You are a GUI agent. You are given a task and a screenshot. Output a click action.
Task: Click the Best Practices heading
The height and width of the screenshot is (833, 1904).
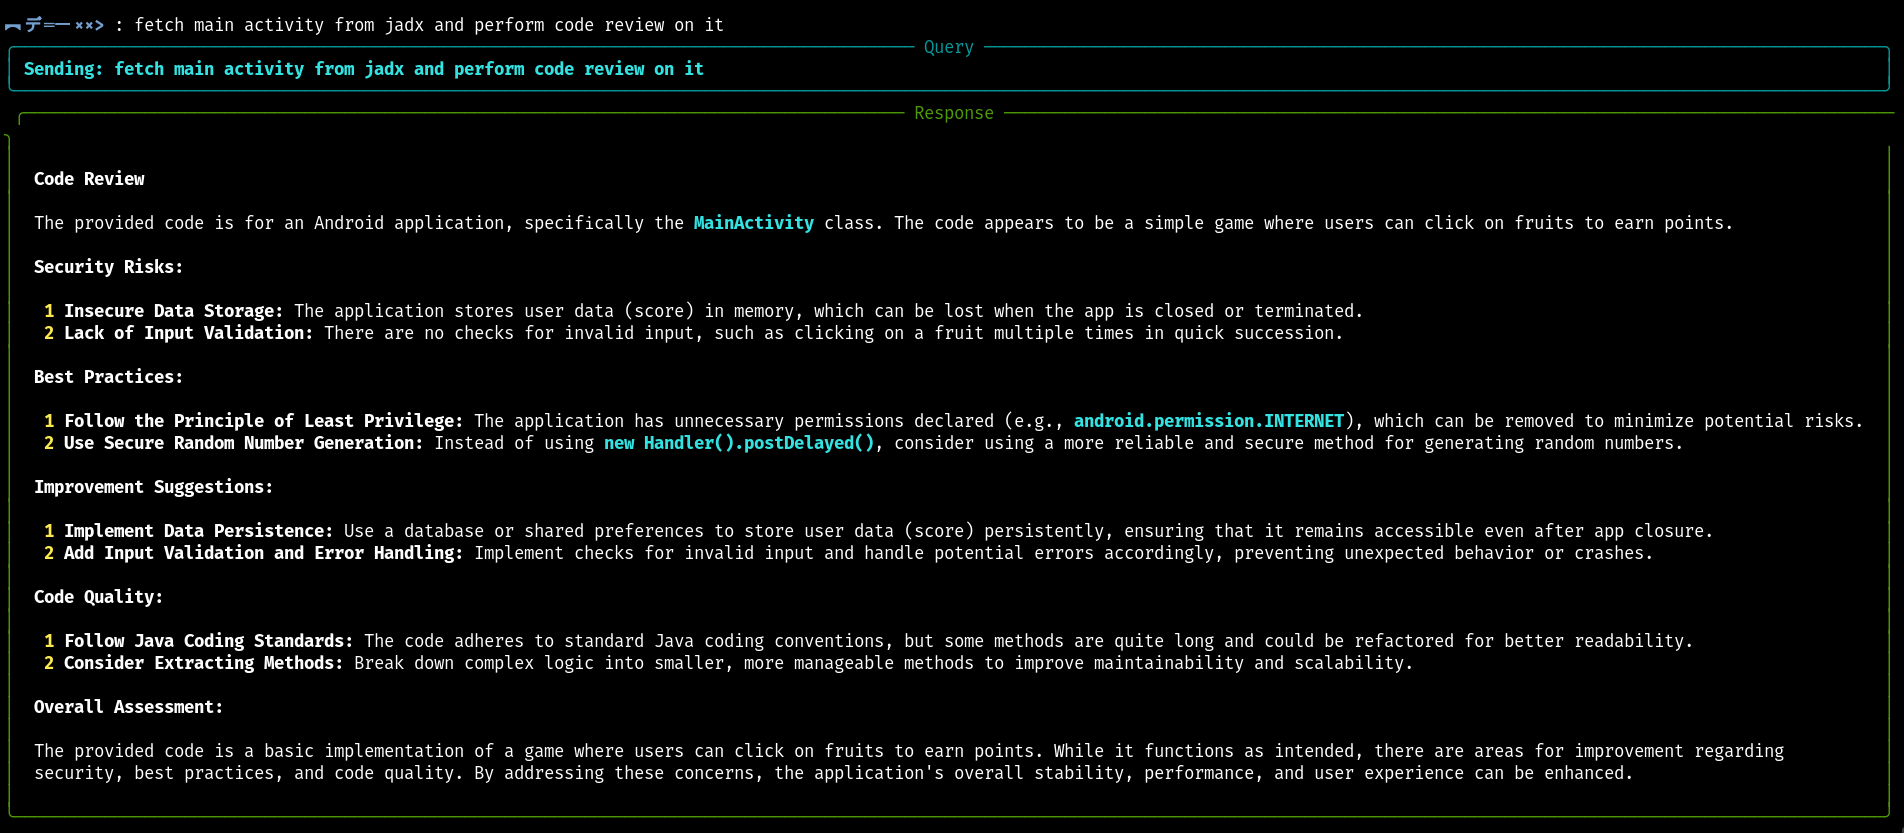(108, 377)
